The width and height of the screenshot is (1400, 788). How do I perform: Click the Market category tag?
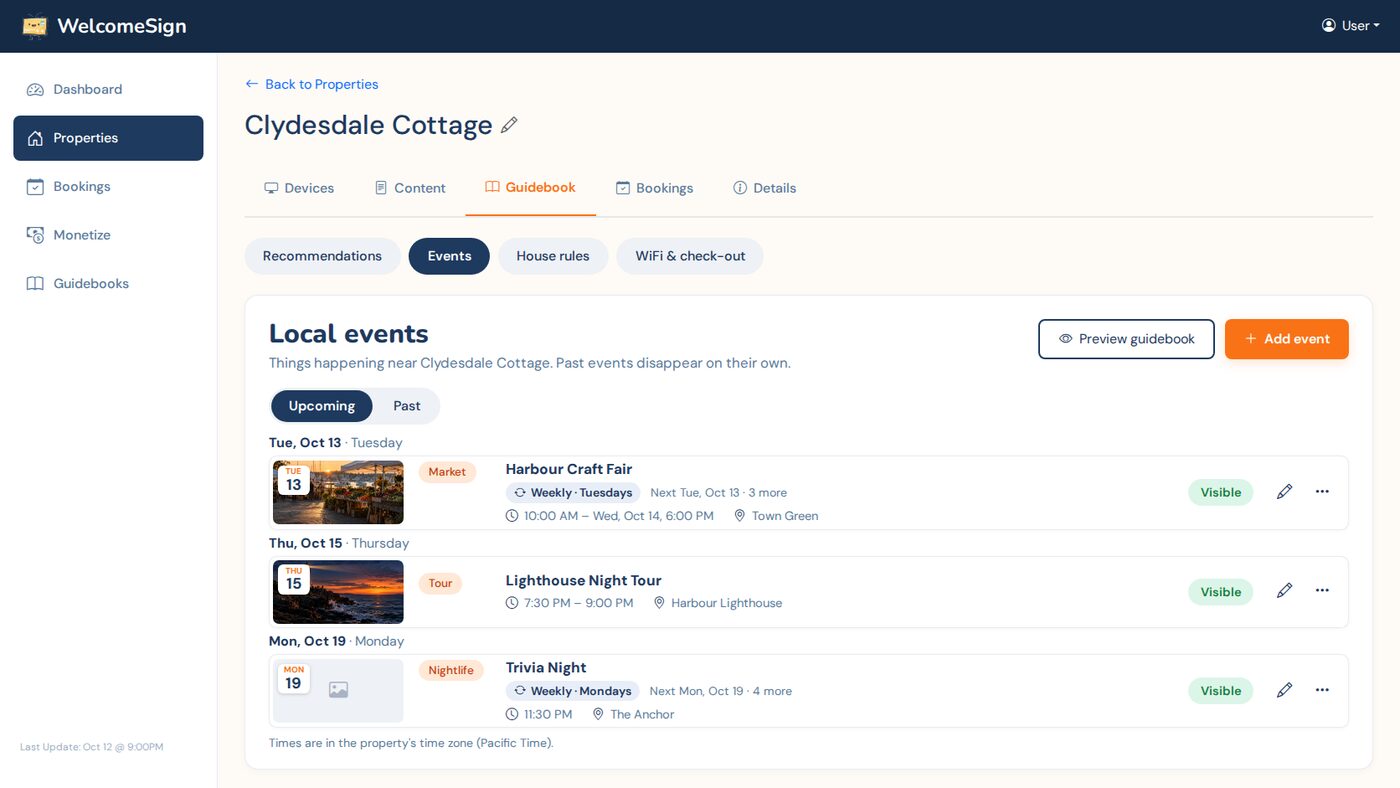pos(447,472)
